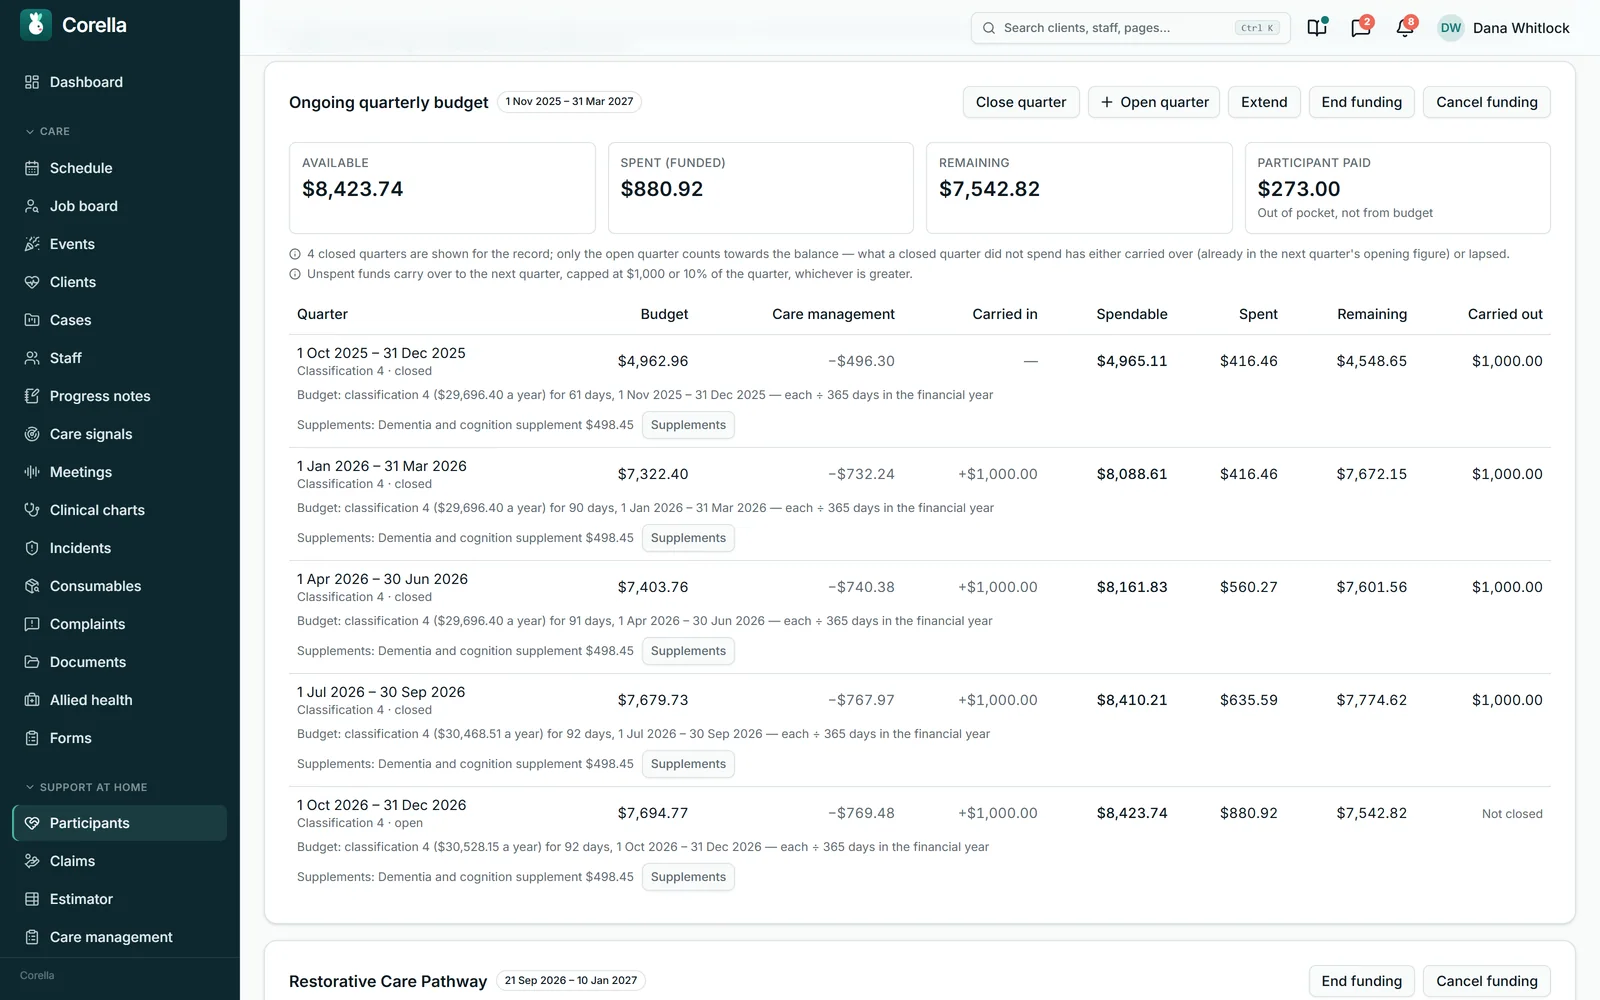Viewport: 1600px width, 1000px height.
Task: Click the Schedule calendar icon
Action: (32, 168)
